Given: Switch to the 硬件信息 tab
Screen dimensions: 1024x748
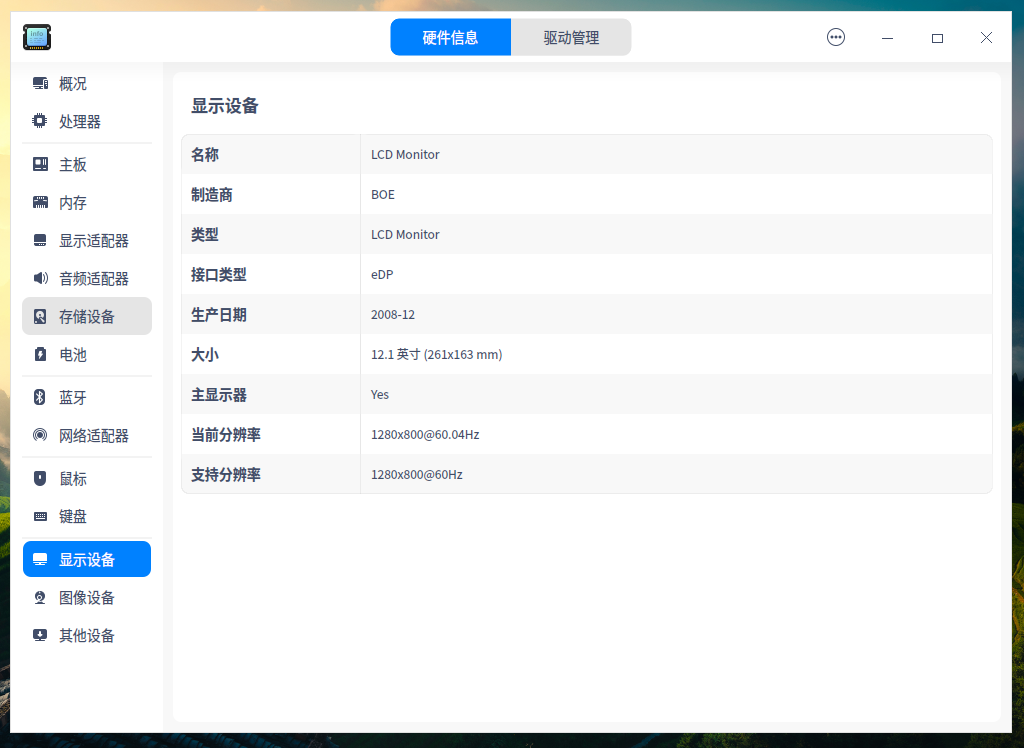Looking at the screenshot, I should coord(451,37).
